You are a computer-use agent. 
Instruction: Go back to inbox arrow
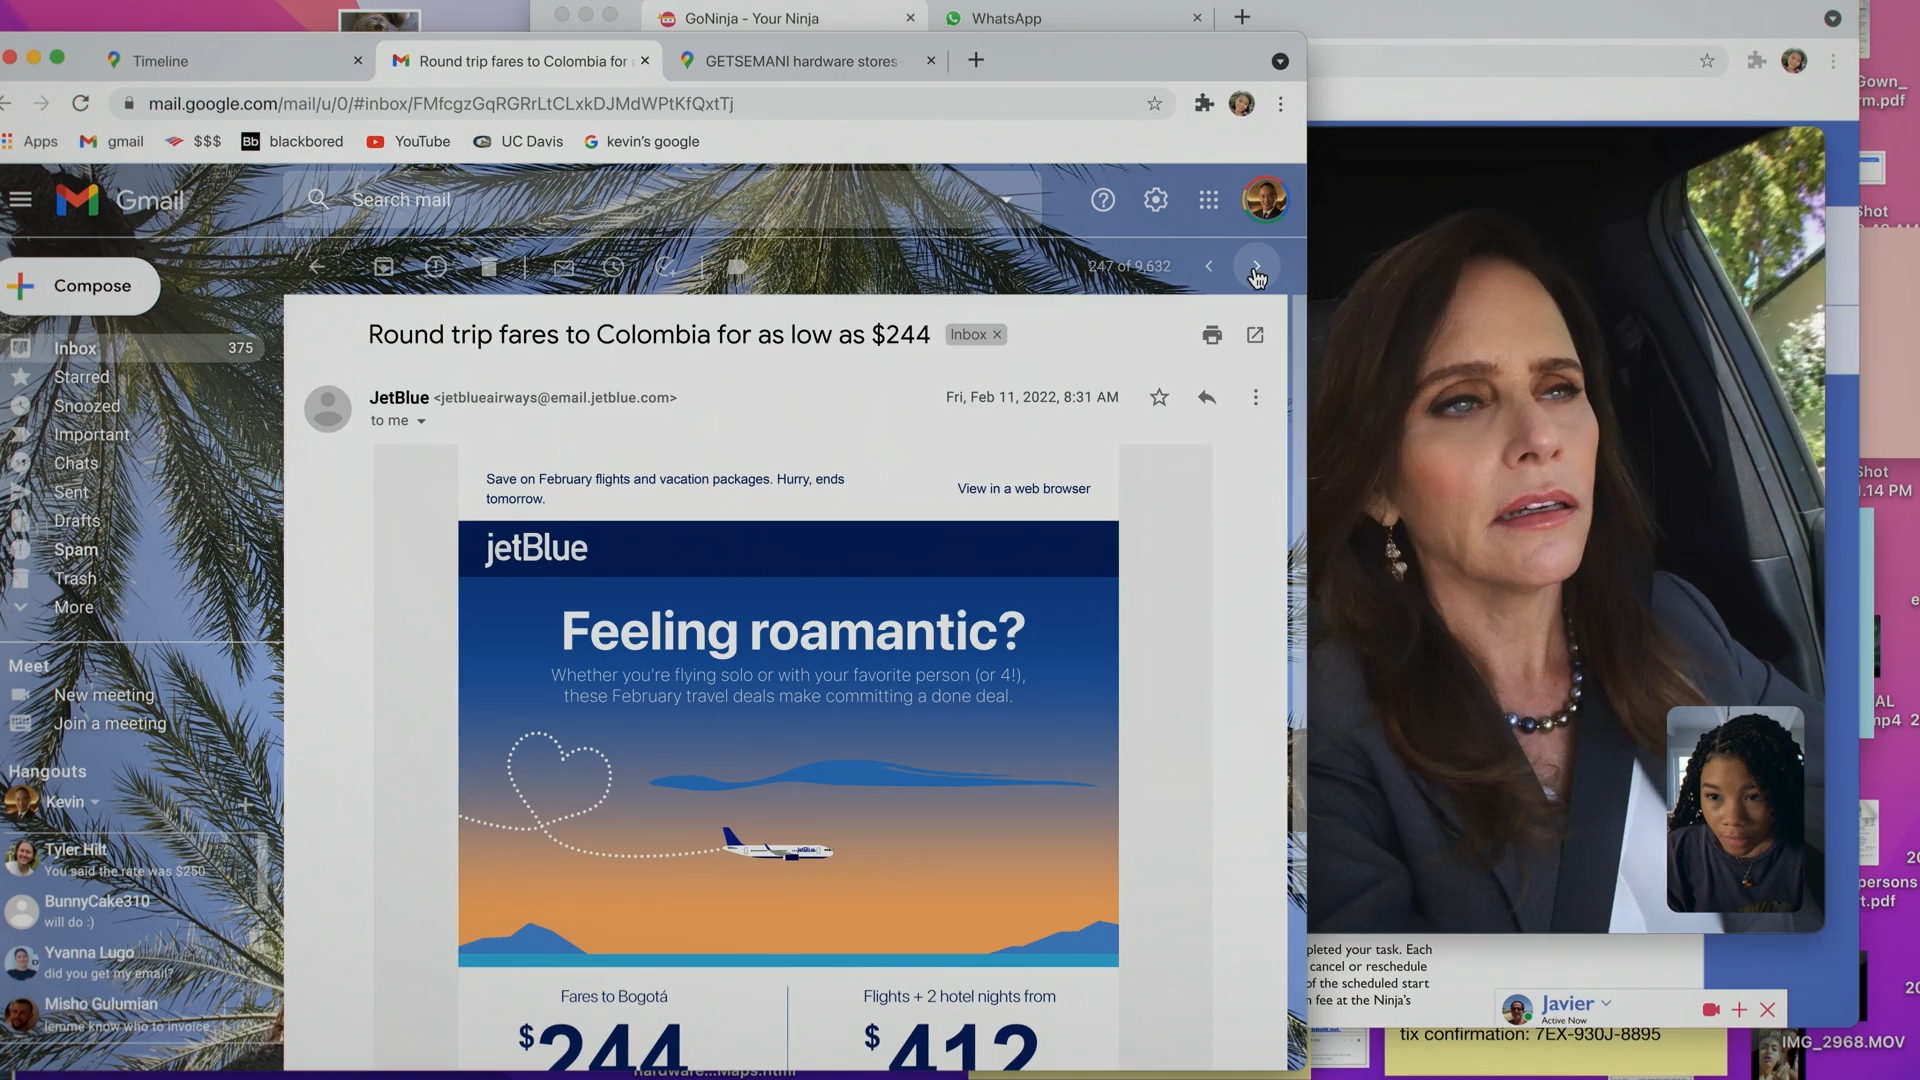(x=317, y=267)
